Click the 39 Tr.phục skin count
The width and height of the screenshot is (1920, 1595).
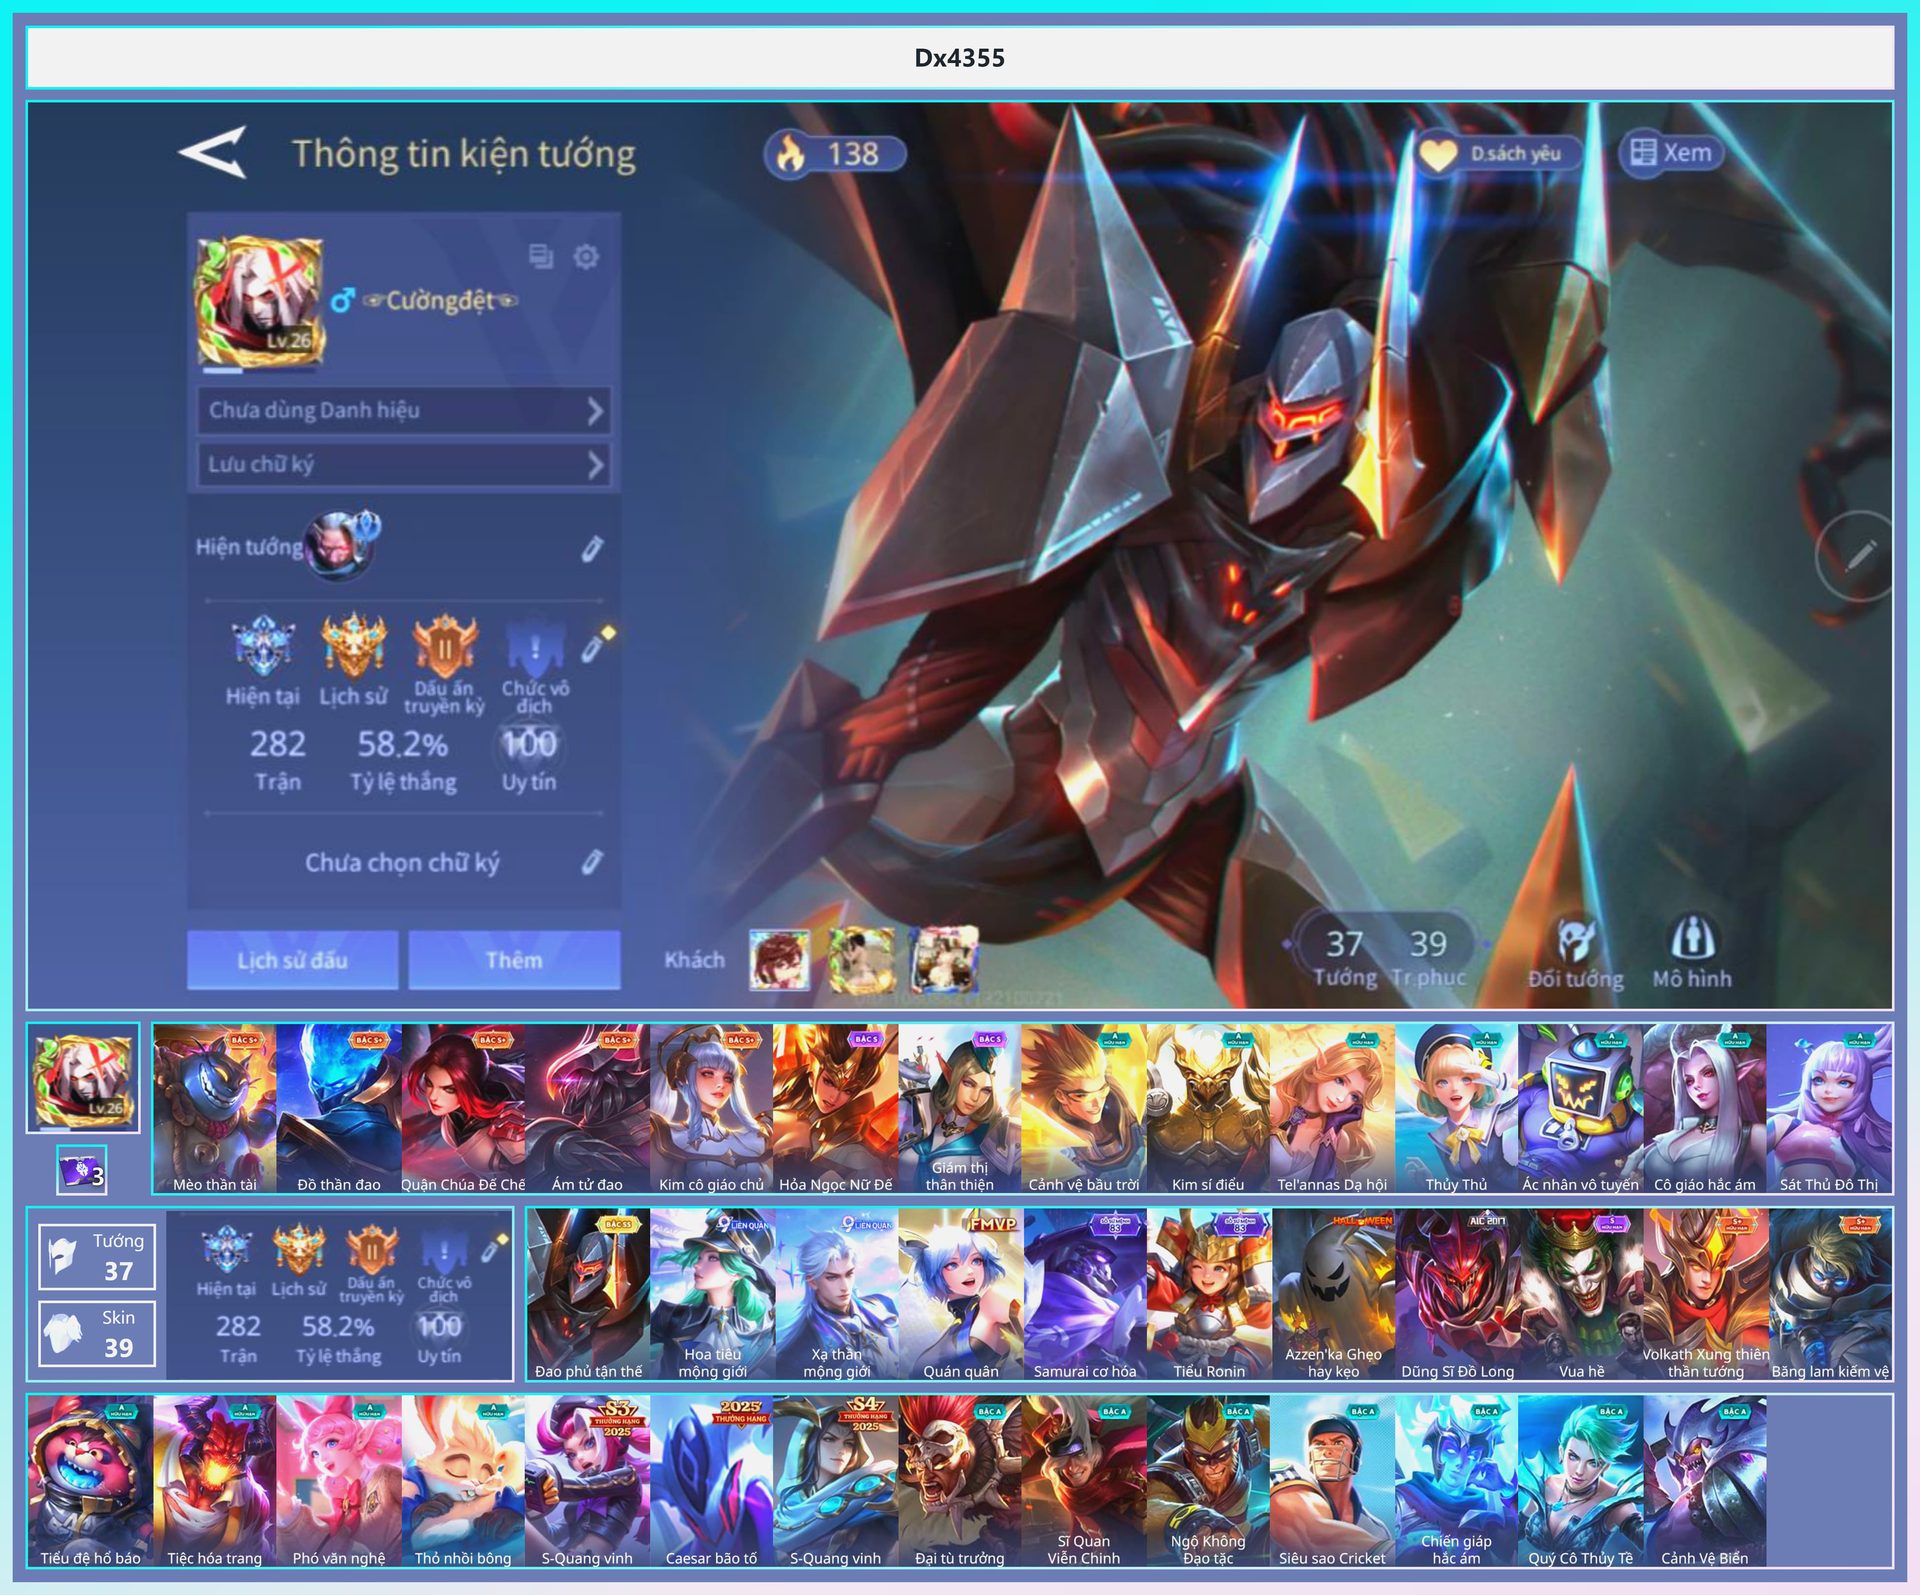1428,957
